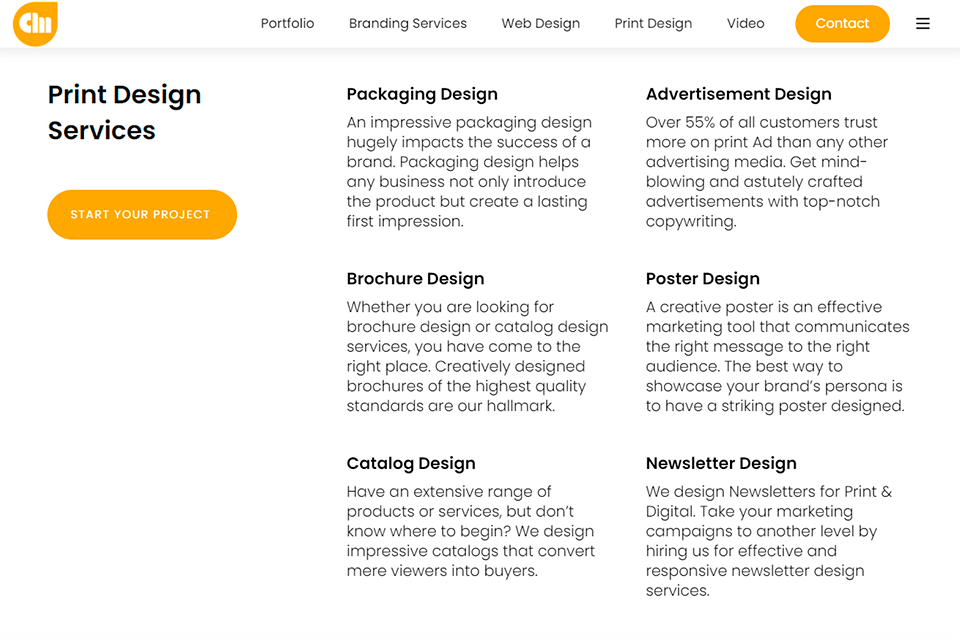
Task: Follow the Brochure Design heading link
Action: pos(415,279)
